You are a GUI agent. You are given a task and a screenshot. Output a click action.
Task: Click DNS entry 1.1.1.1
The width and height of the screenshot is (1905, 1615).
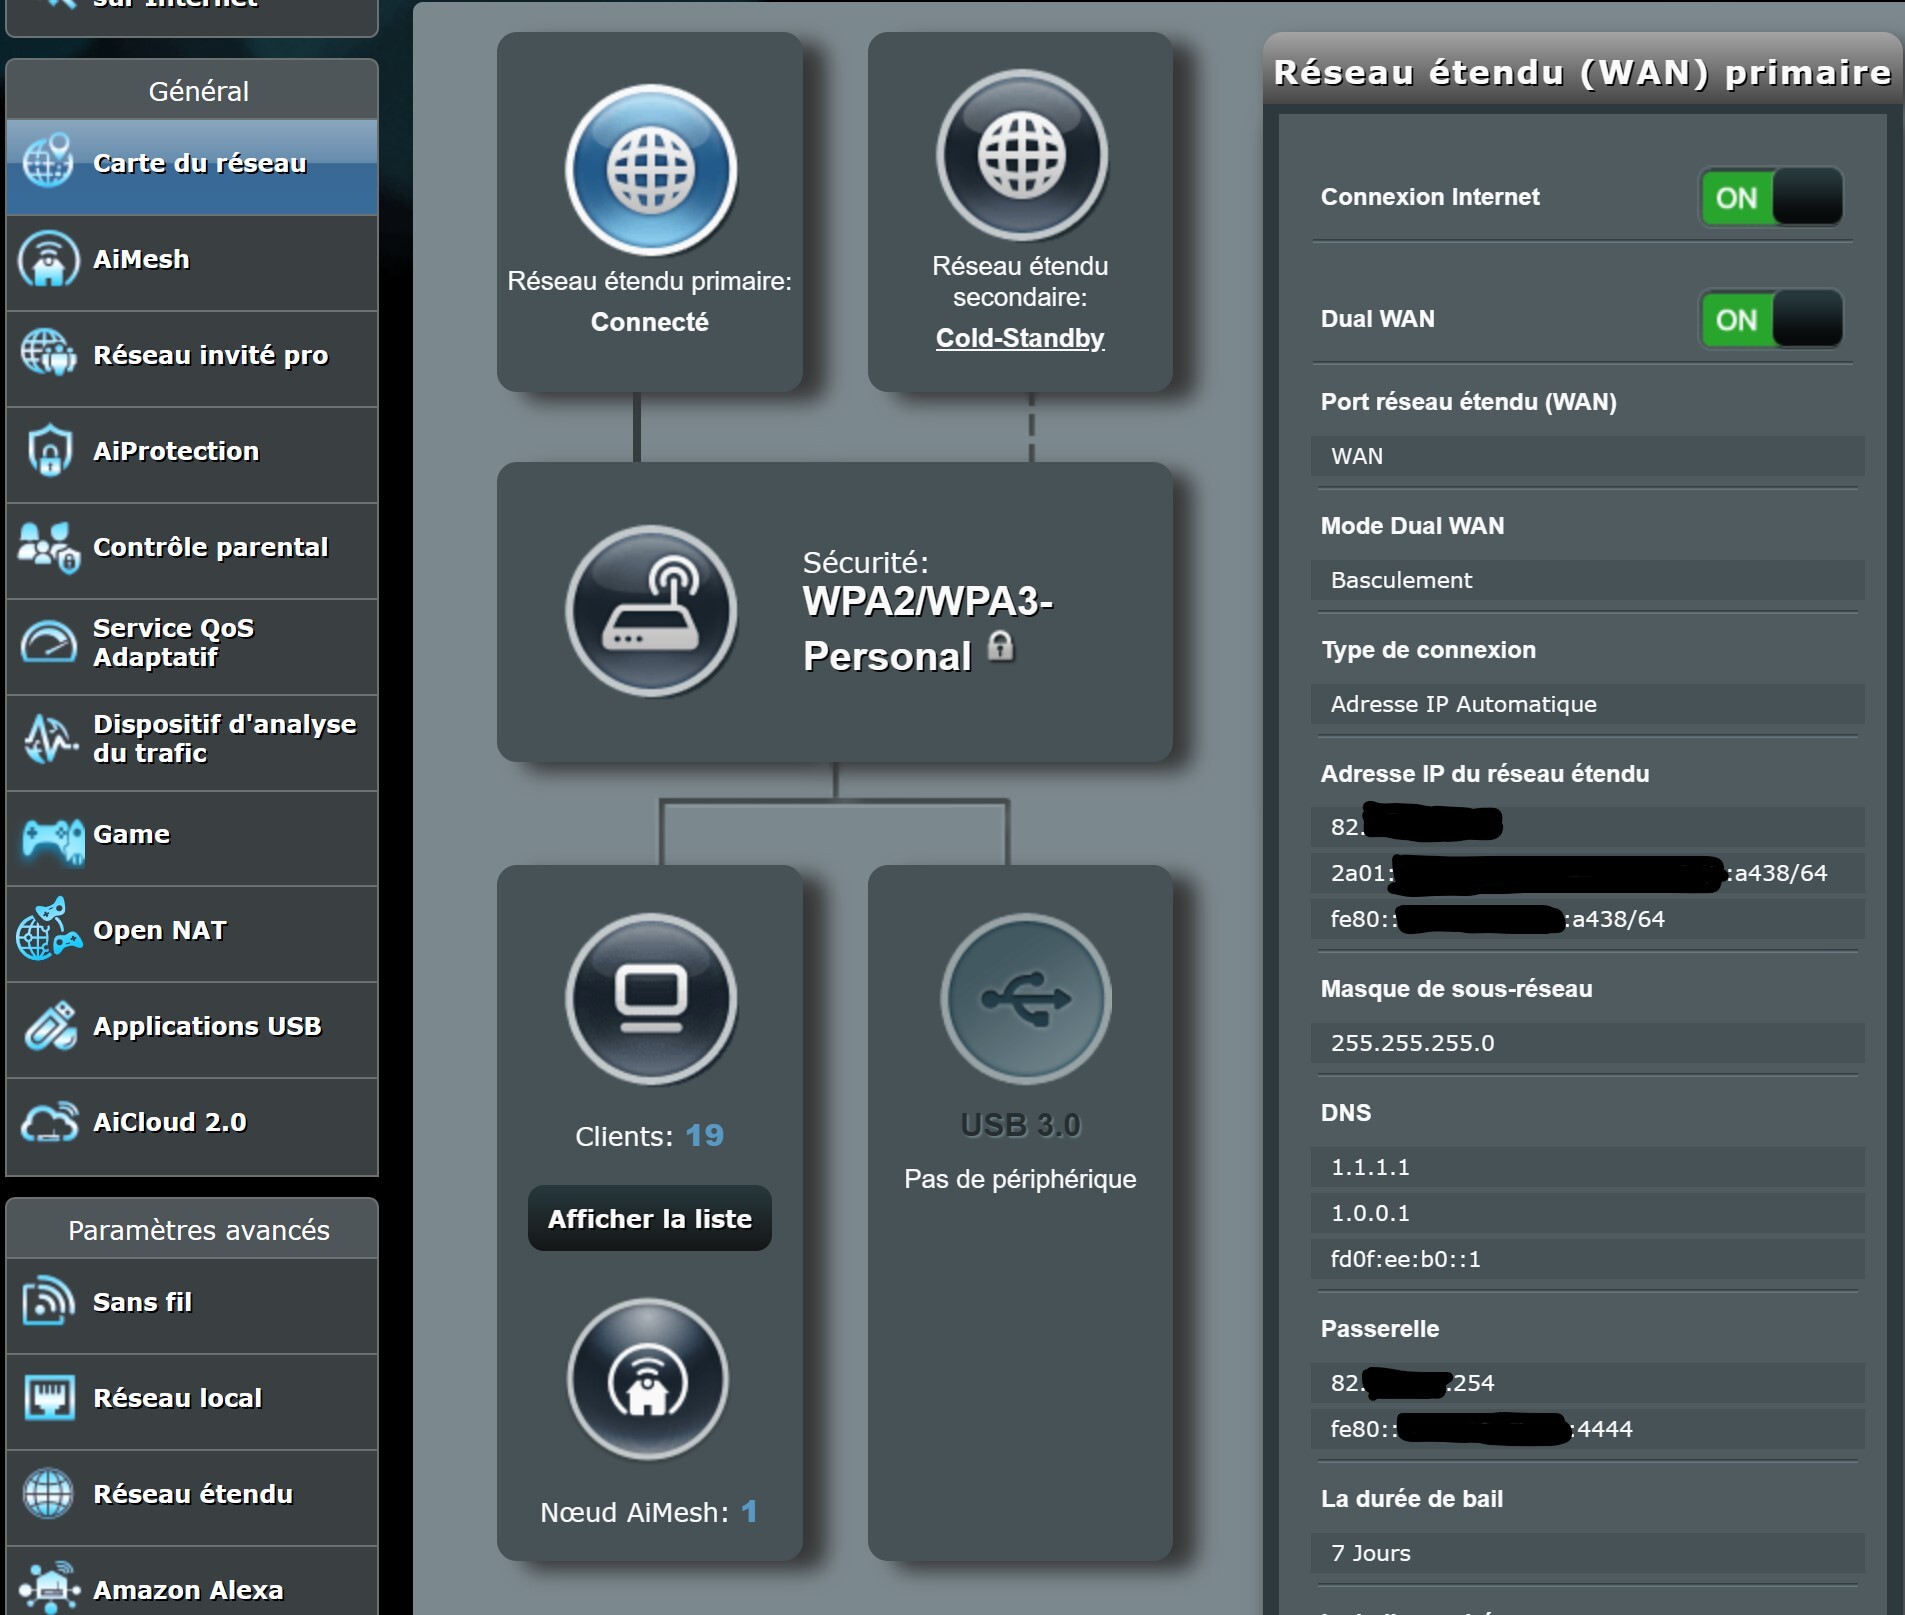click(x=1588, y=1167)
